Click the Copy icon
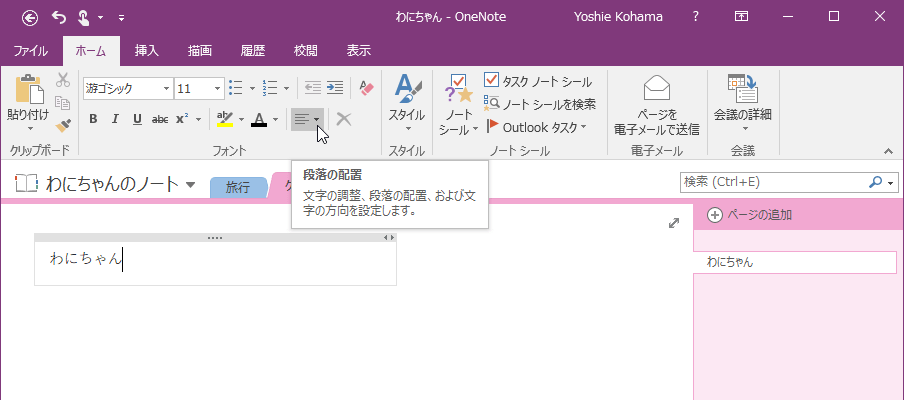 click(x=62, y=103)
